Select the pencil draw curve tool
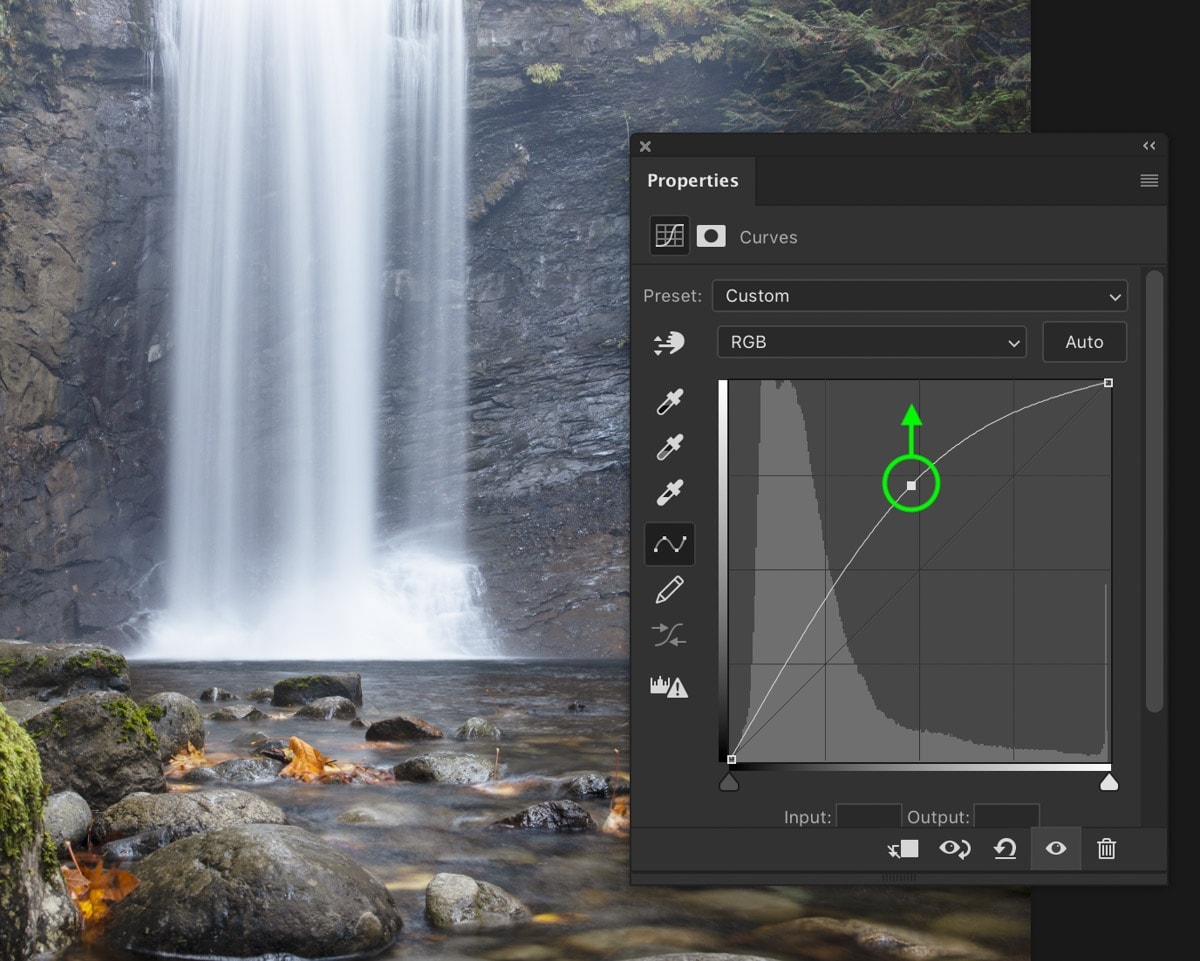Image resolution: width=1200 pixels, height=961 pixels. 669,590
